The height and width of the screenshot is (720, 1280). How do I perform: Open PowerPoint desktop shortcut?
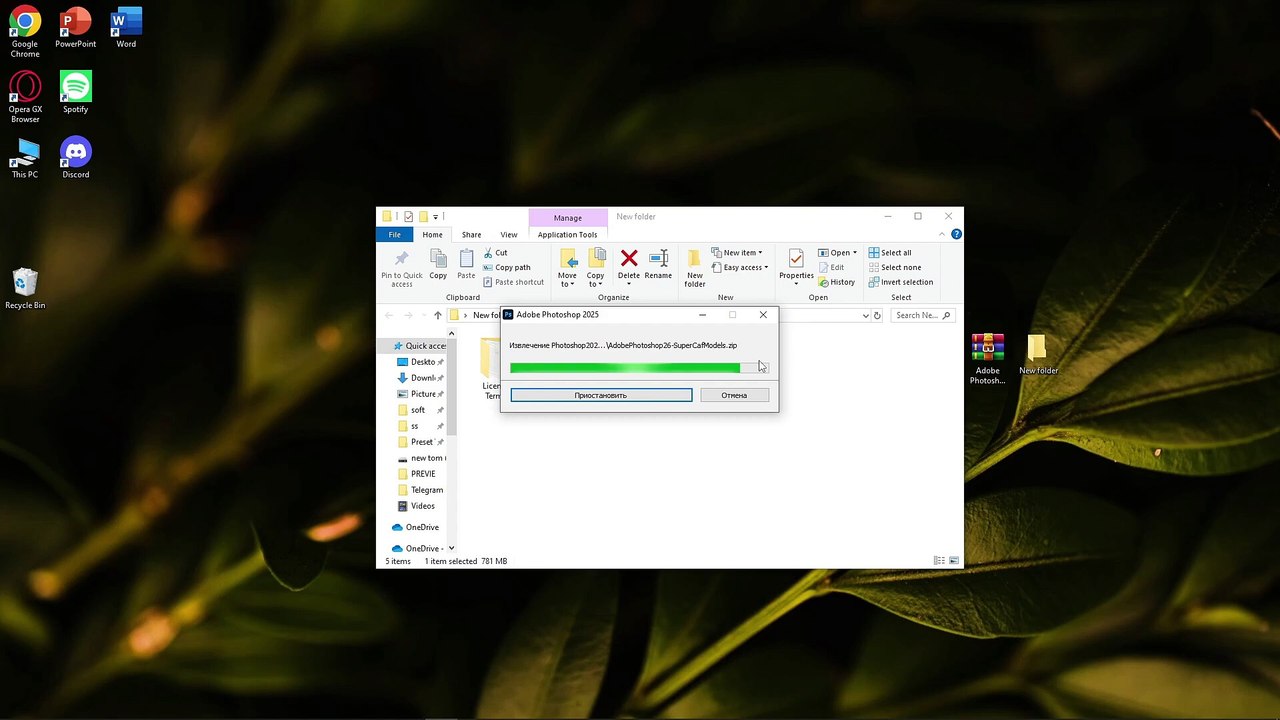[x=76, y=27]
